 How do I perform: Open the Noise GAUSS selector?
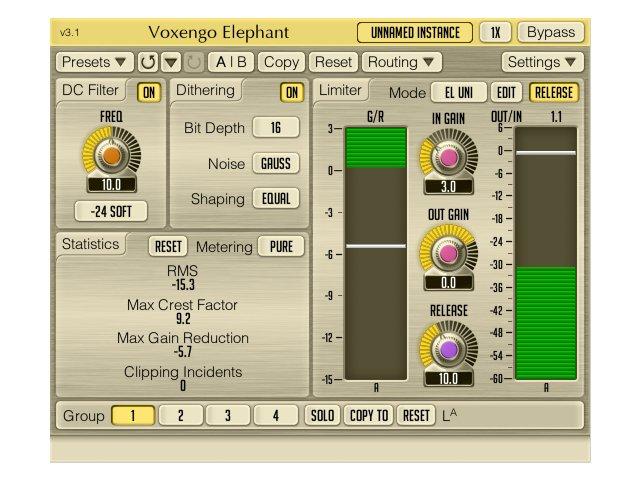(276, 164)
